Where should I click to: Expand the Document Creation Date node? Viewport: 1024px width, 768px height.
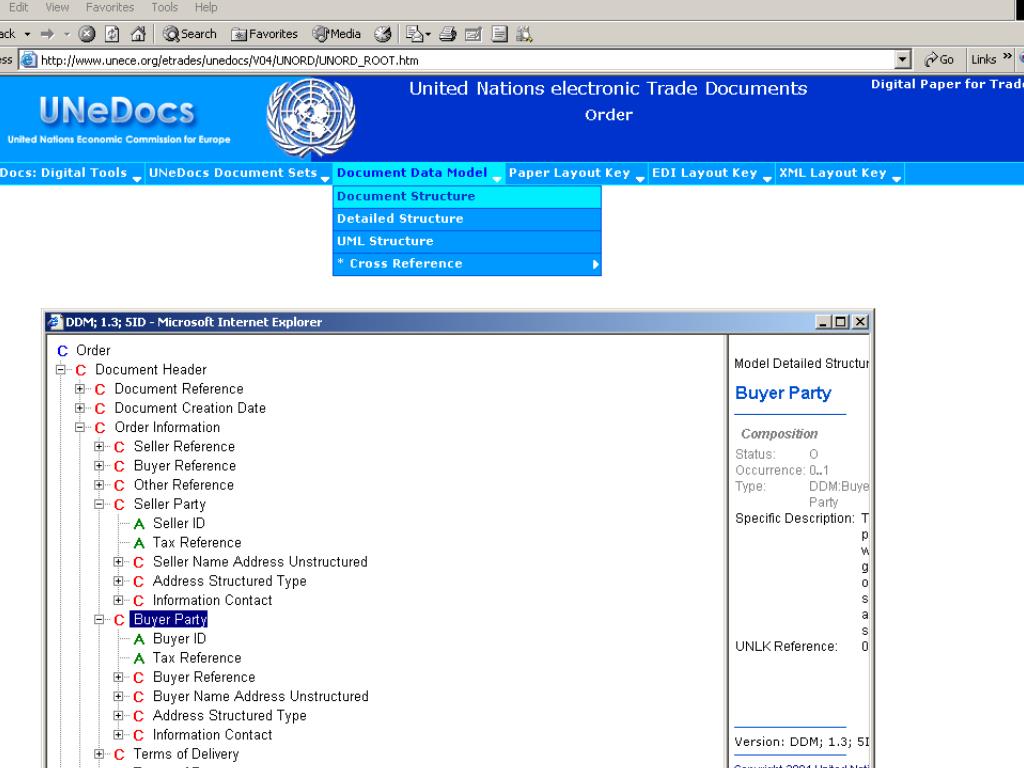coord(80,408)
